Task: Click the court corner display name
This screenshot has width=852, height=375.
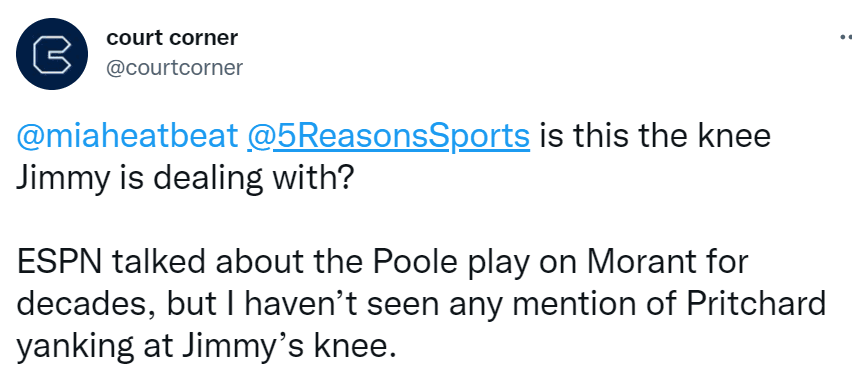Action: [x=172, y=38]
